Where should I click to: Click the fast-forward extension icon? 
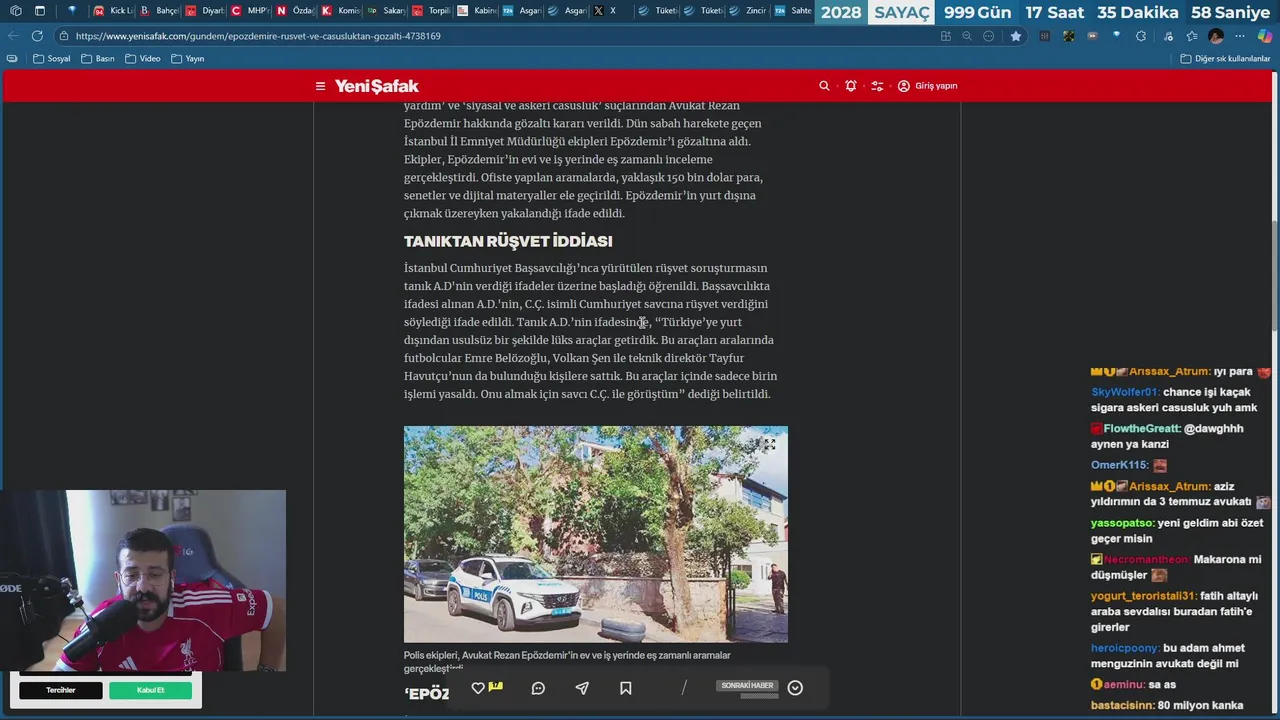click(1093, 36)
